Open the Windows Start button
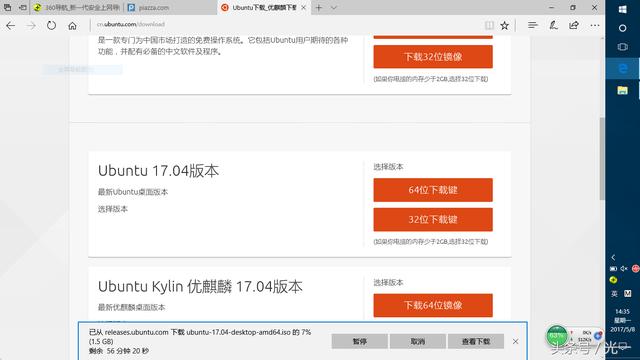This screenshot has width=640, height=360. tap(622, 9)
